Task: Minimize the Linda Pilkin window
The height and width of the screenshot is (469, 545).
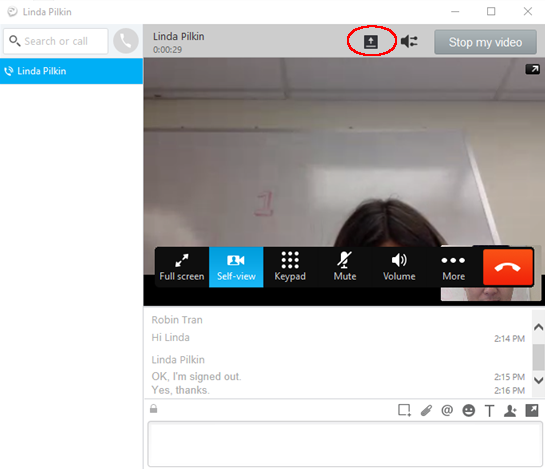Action: coord(455,11)
